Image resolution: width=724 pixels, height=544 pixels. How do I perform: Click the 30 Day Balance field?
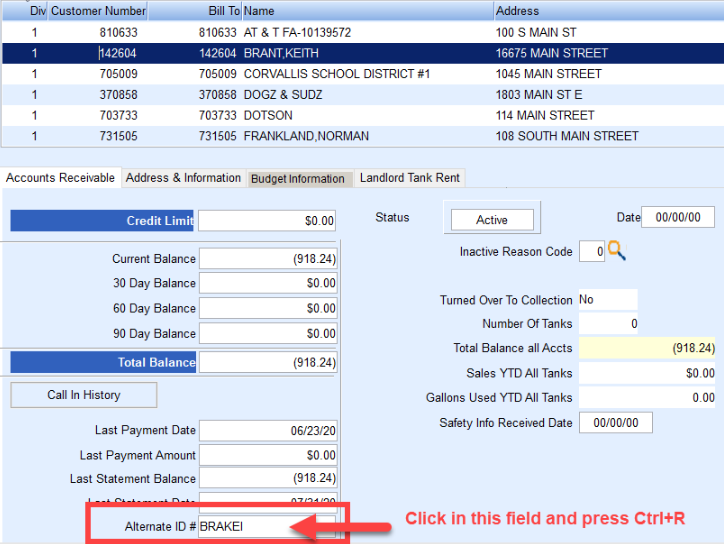(x=268, y=283)
